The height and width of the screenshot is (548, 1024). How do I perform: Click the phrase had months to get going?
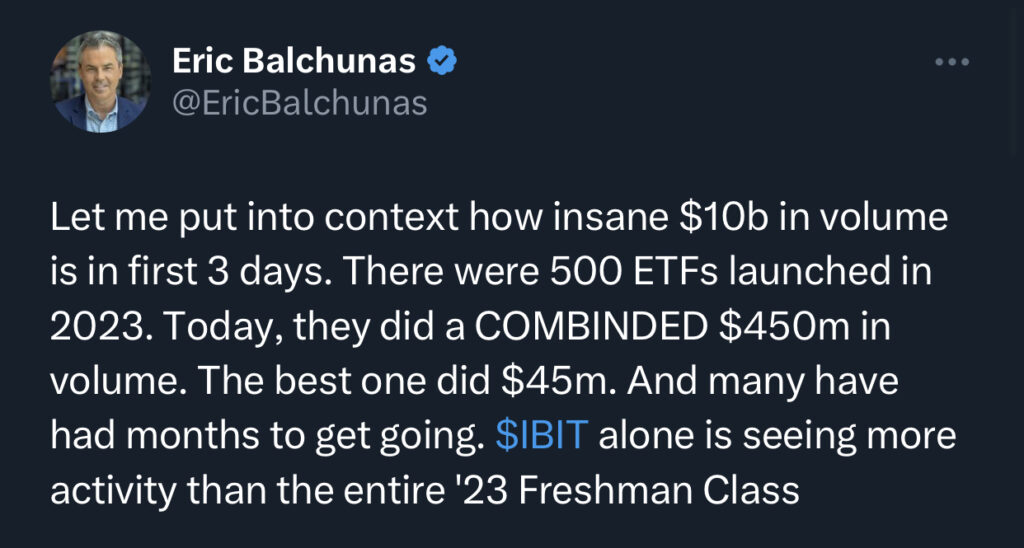tap(266, 436)
